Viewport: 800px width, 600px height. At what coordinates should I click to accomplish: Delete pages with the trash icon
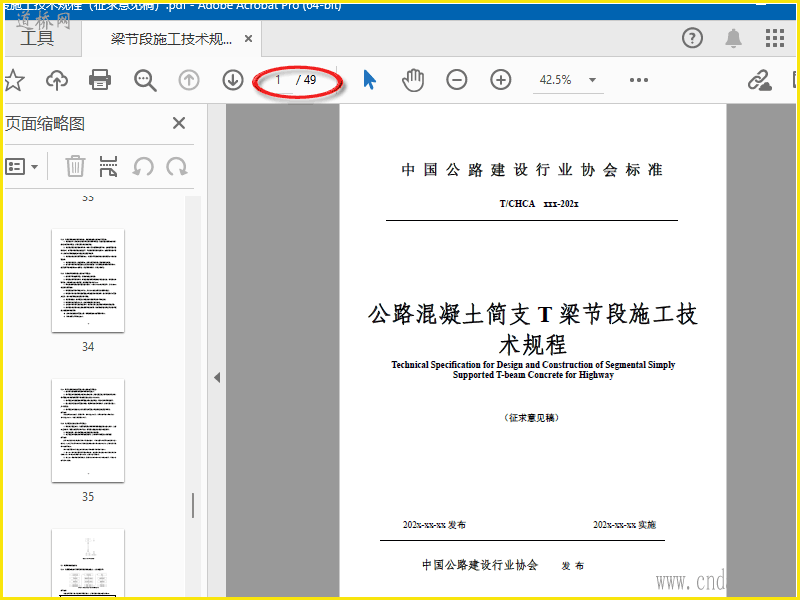tap(75, 166)
